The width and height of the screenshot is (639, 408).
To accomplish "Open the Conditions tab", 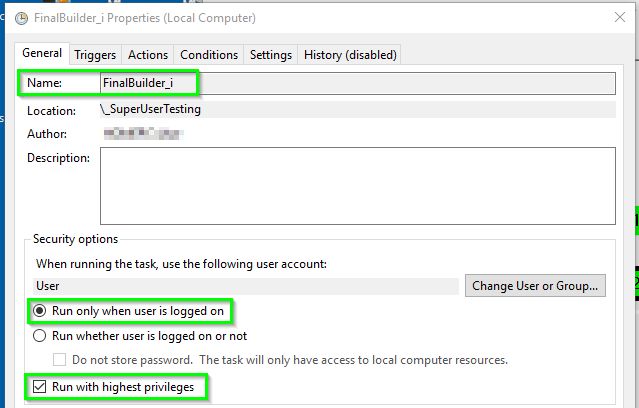I will [209, 55].
